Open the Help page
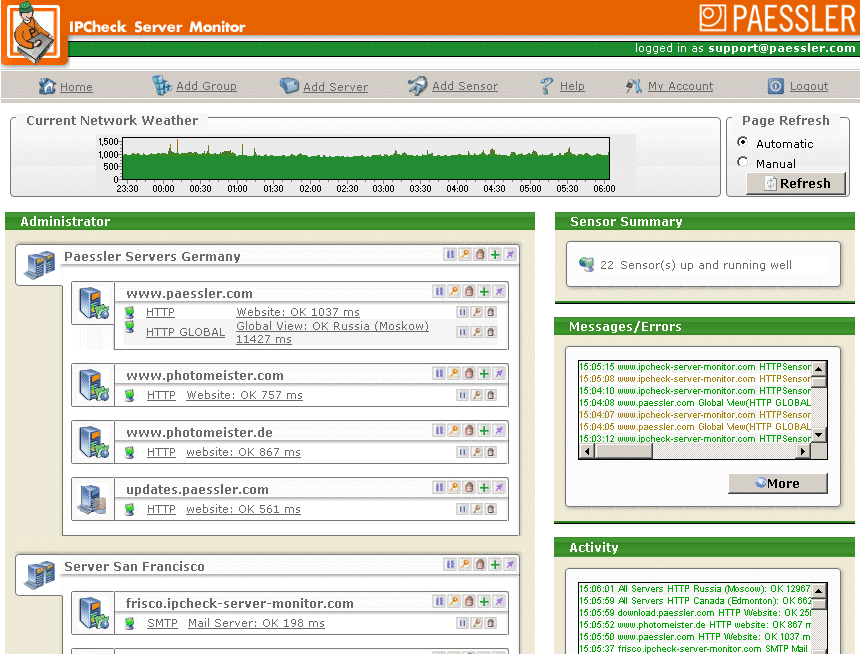 point(572,86)
